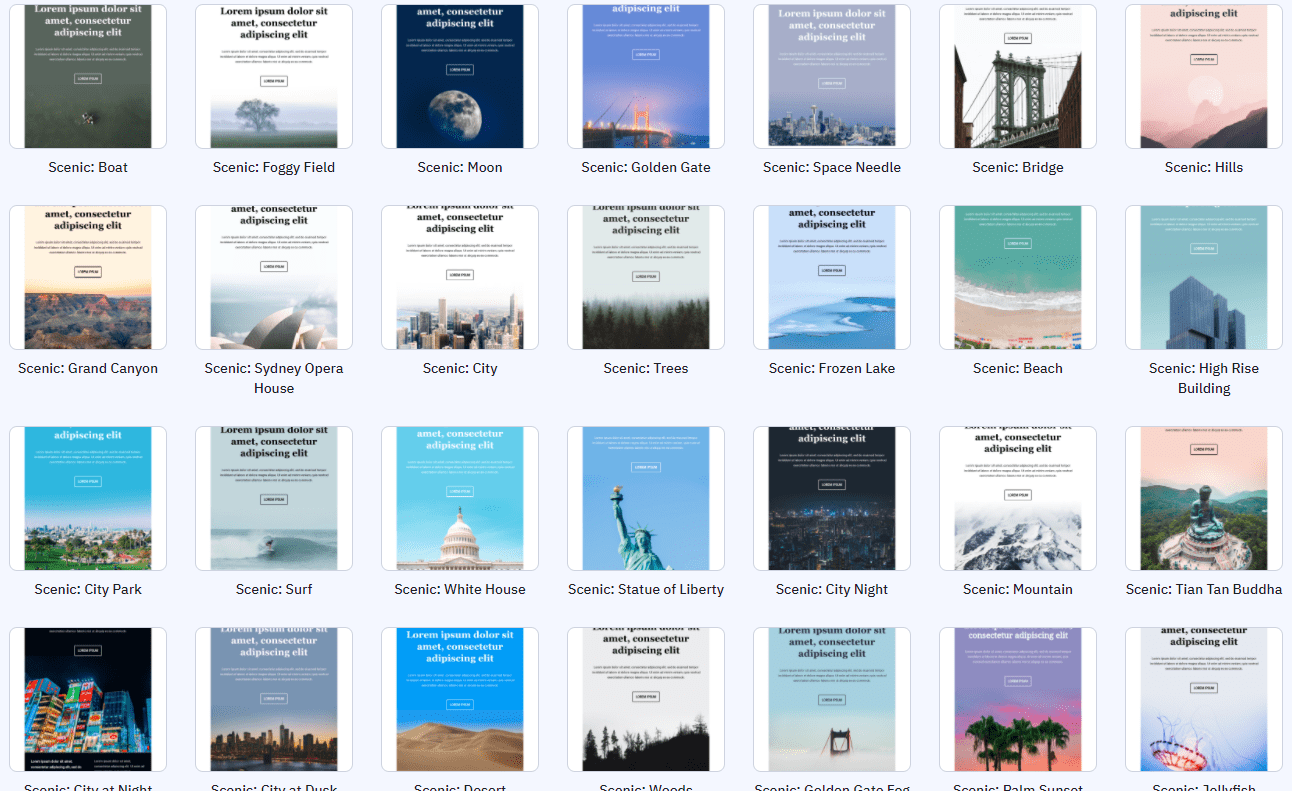Click the "Scenic: Boat" caption text

point(88,167)
